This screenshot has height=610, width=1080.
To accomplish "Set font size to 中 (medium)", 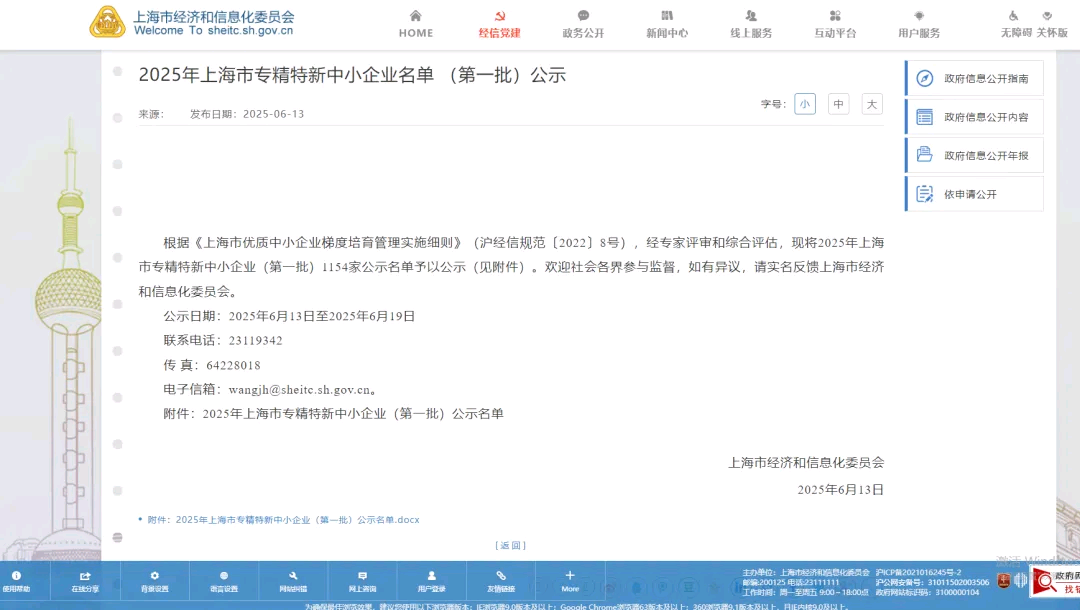I will tap(838, 104).
